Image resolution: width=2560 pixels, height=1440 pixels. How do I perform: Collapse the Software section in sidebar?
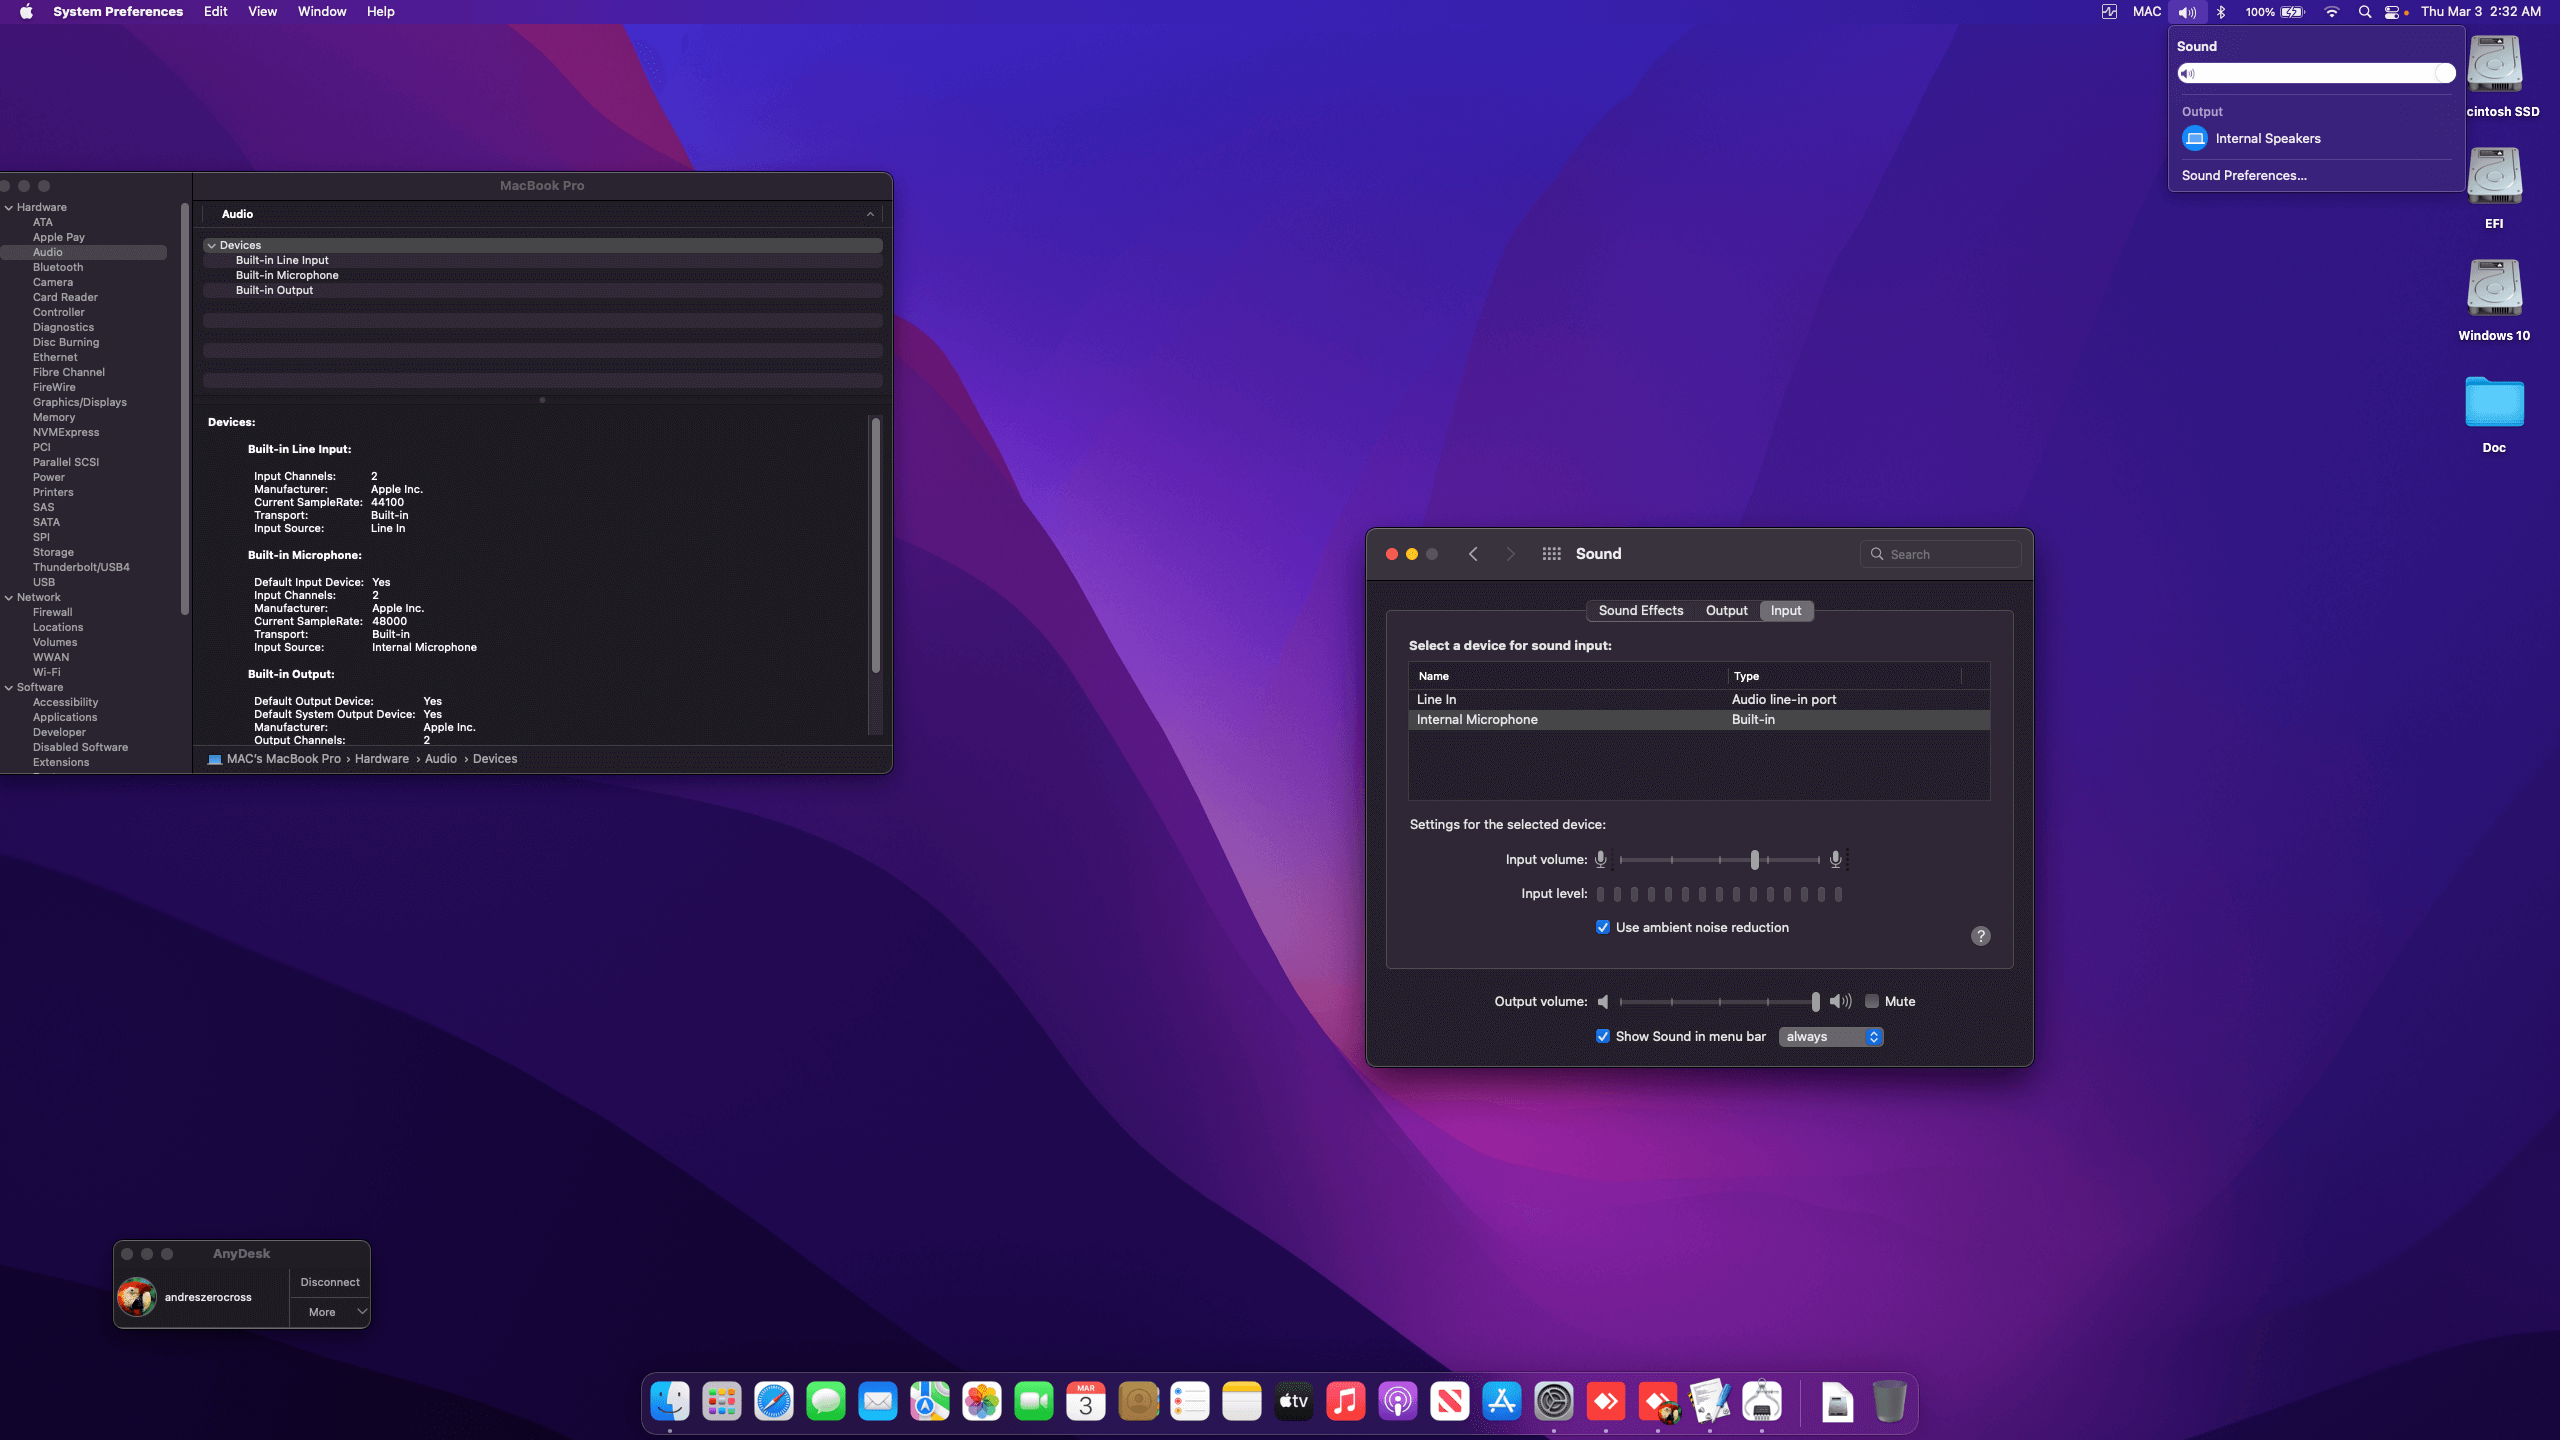[9, 688]
